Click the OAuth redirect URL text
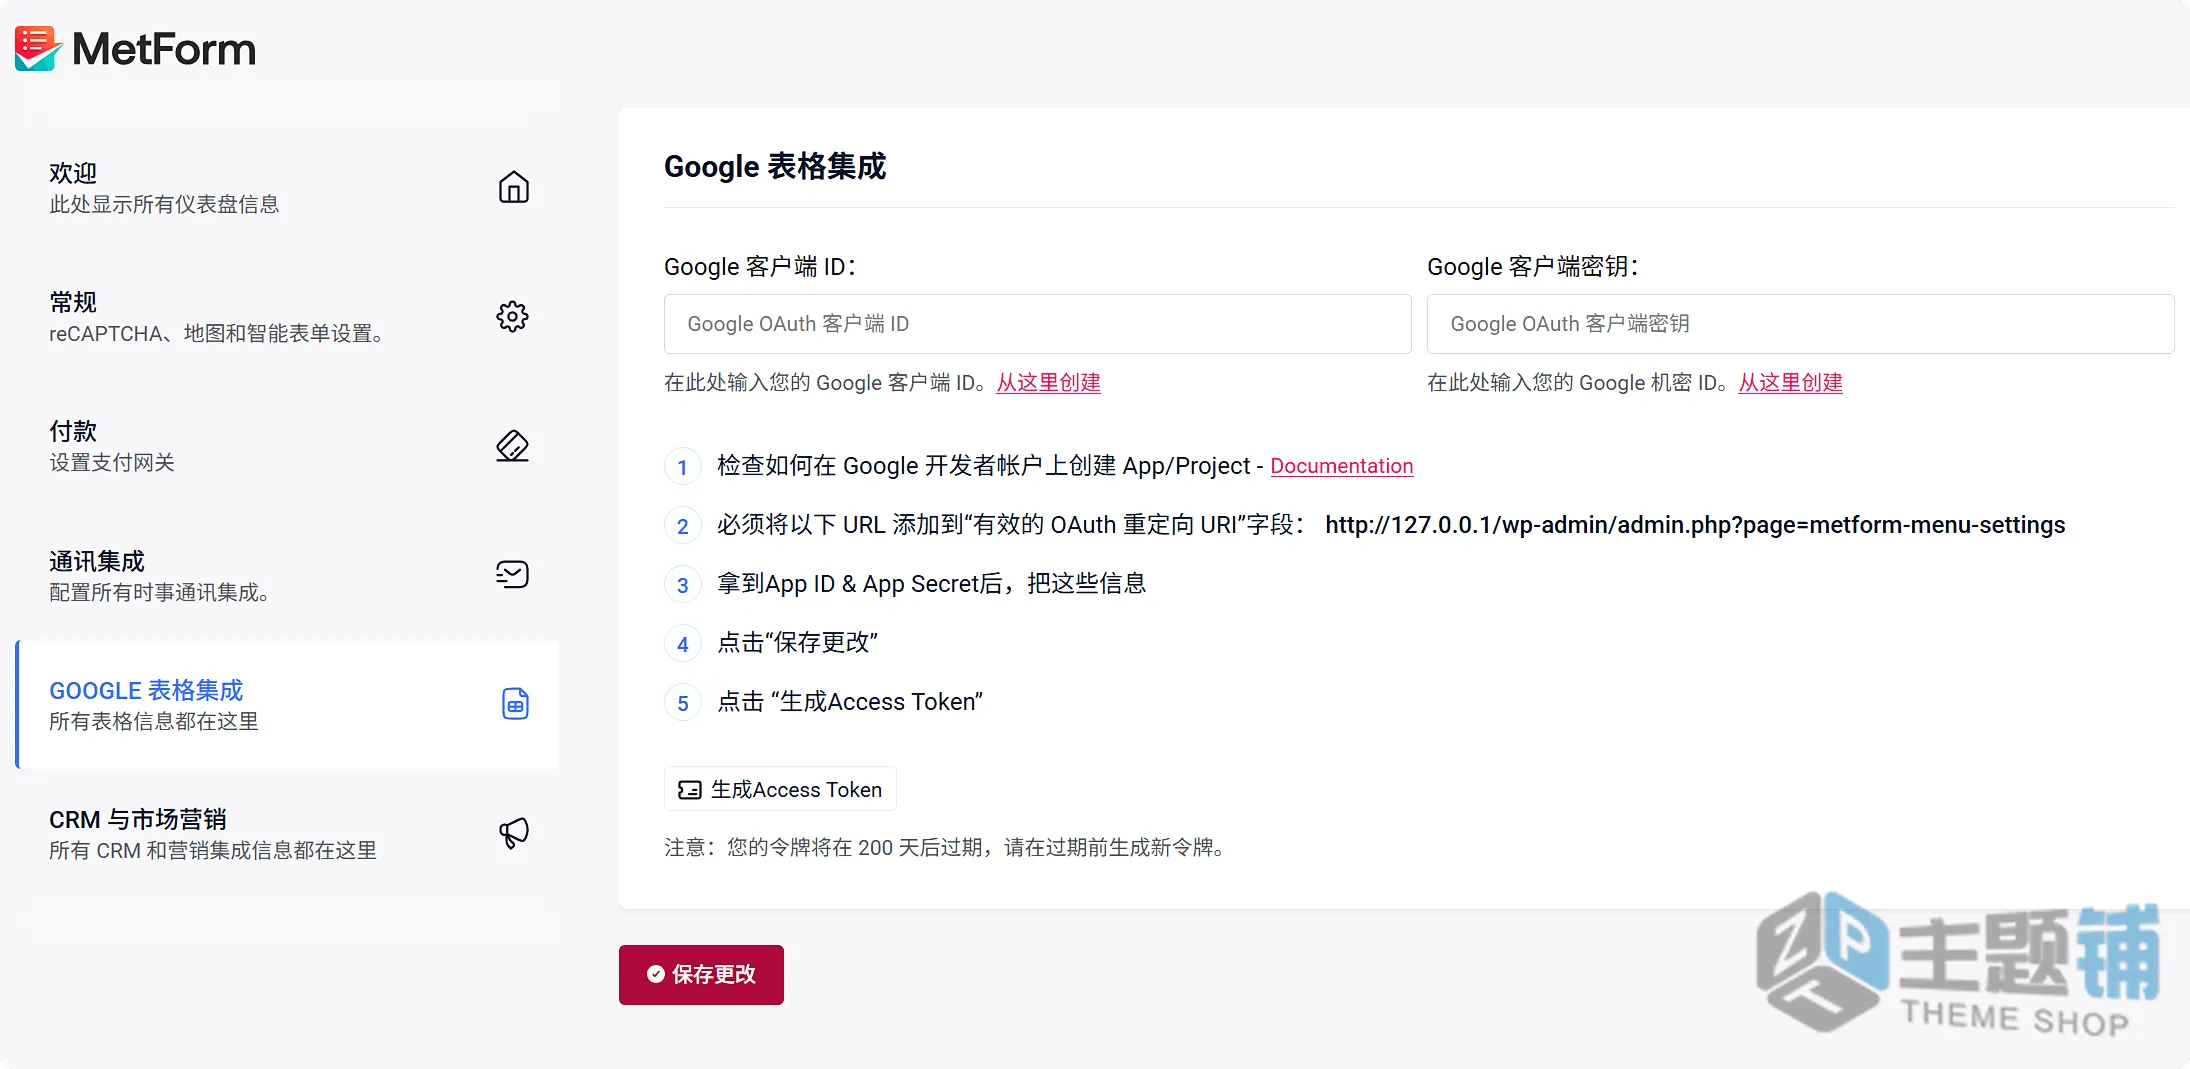Image resolution: width=2190 pixels, height=1069 pixels. [1695, 525]
